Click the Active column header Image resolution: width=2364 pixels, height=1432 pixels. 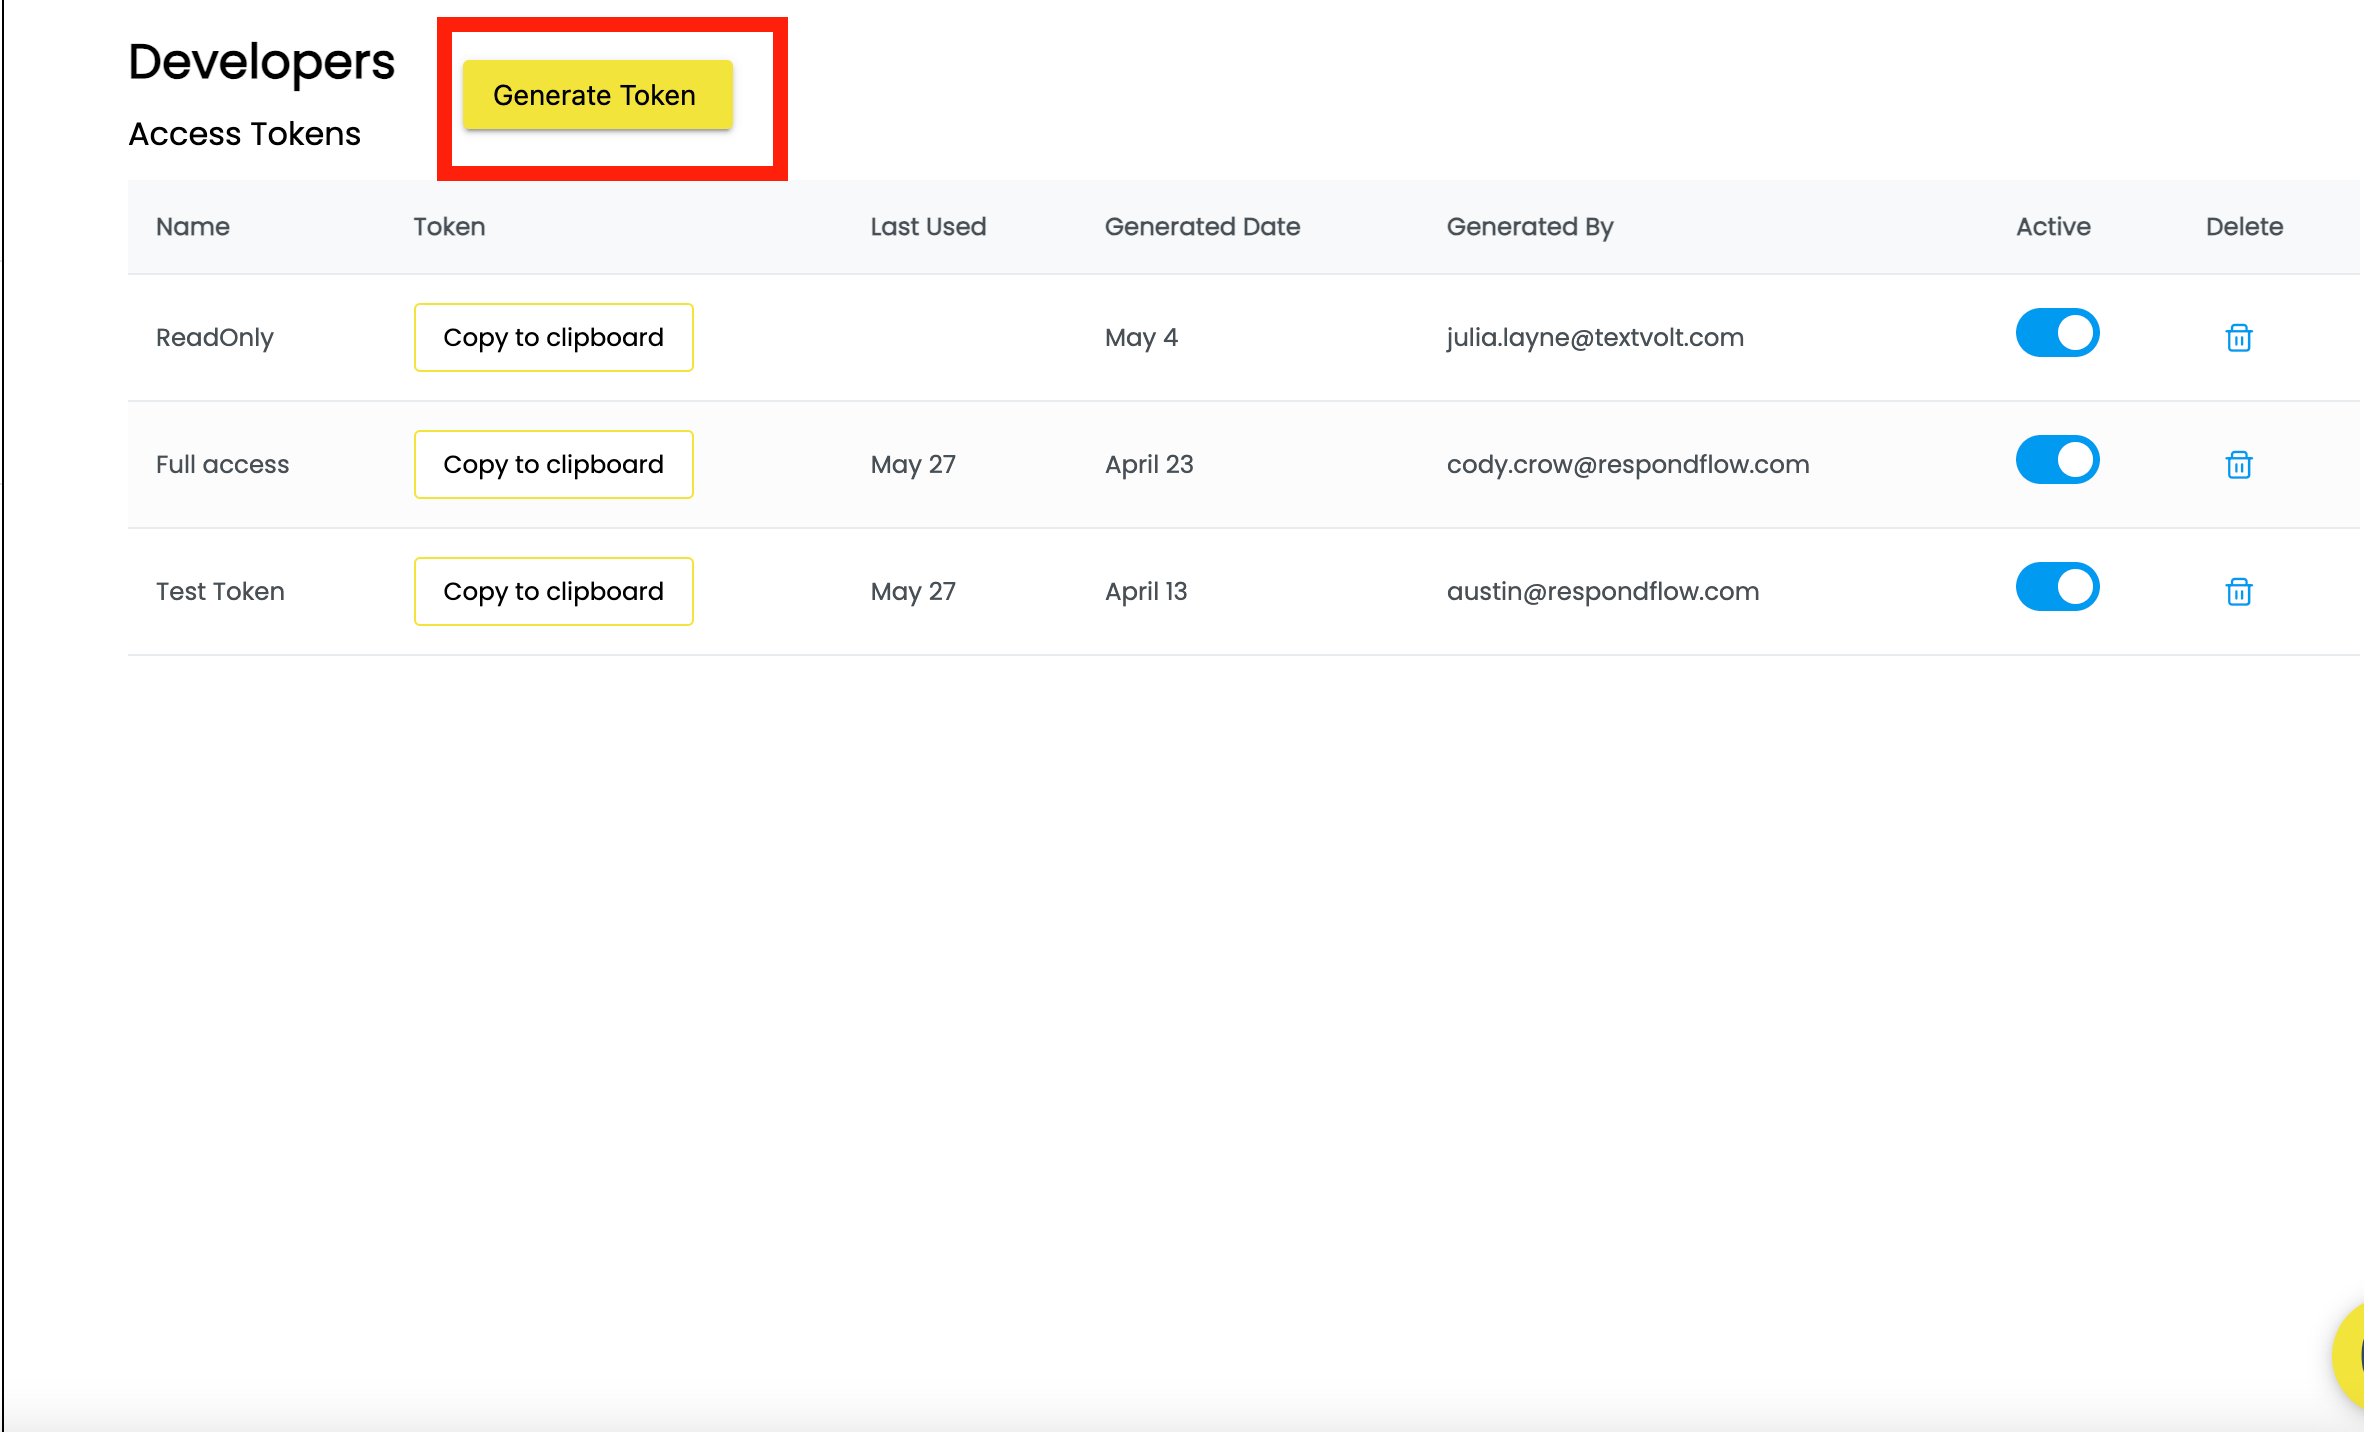click(x=2053, y=227)
